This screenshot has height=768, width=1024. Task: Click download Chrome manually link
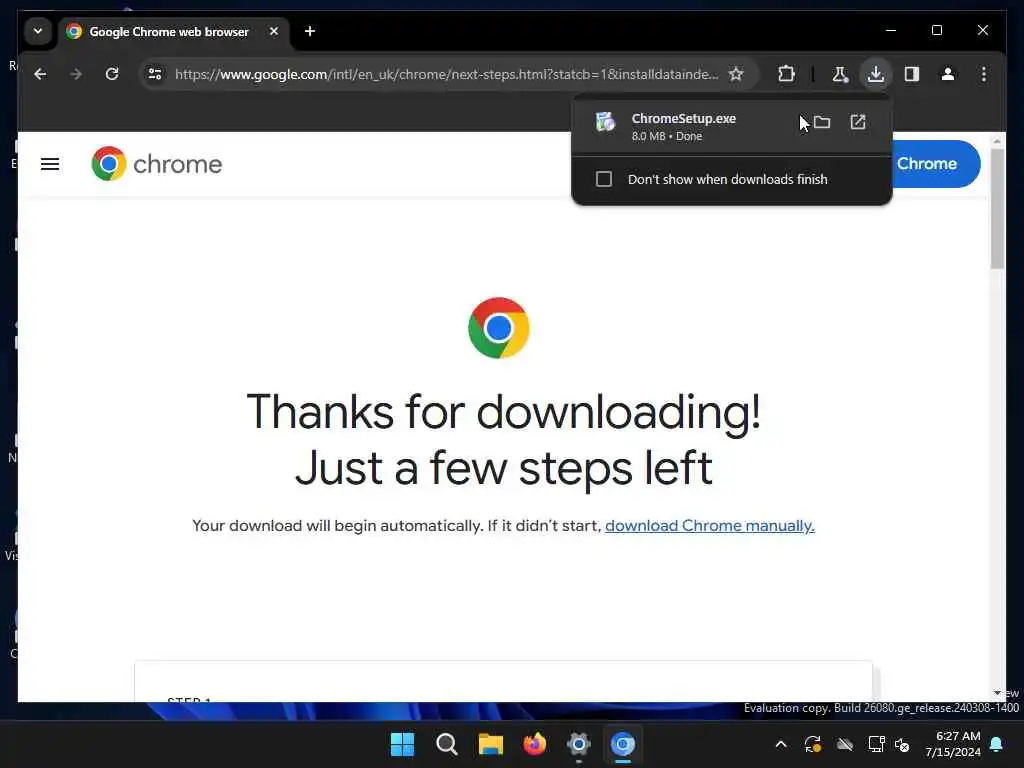coord(710,526)
